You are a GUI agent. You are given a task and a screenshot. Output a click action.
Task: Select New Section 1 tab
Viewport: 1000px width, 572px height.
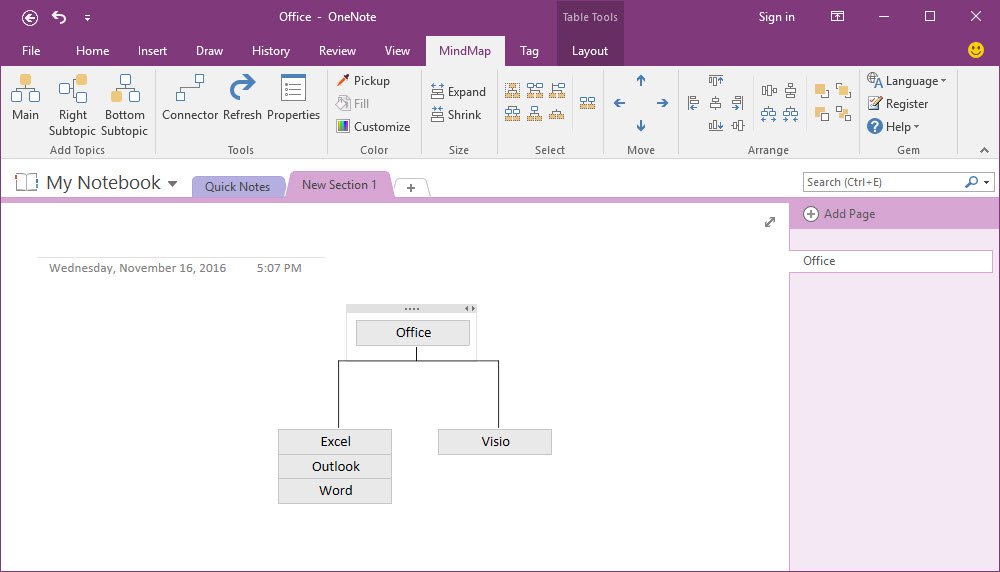[339, 185]
